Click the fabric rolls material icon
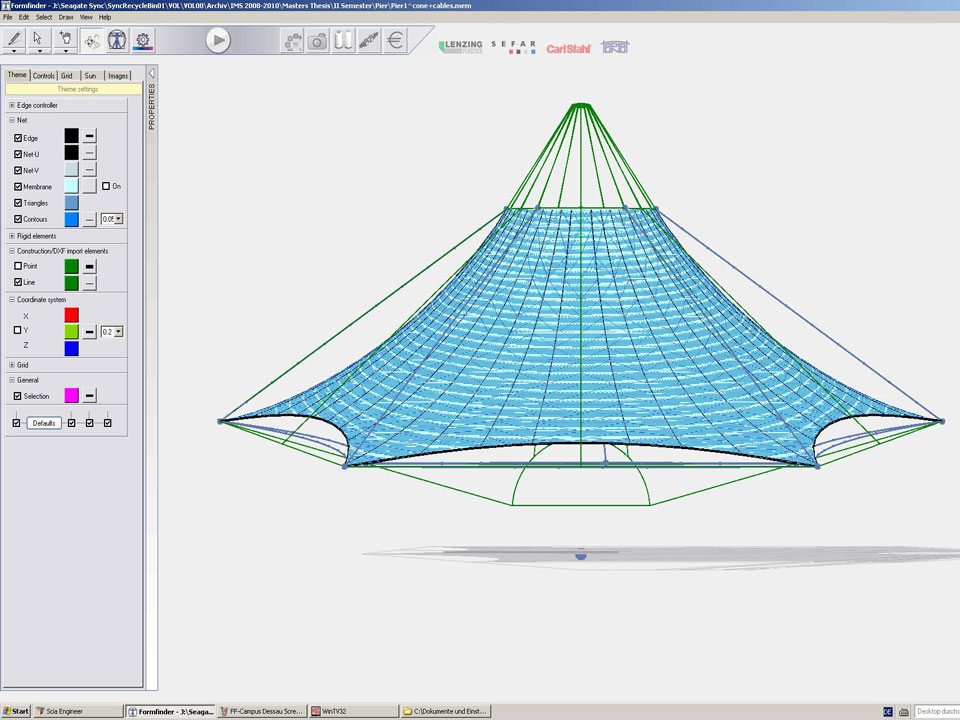The height and width of the screenshot is (720, 960). [344, 41]
